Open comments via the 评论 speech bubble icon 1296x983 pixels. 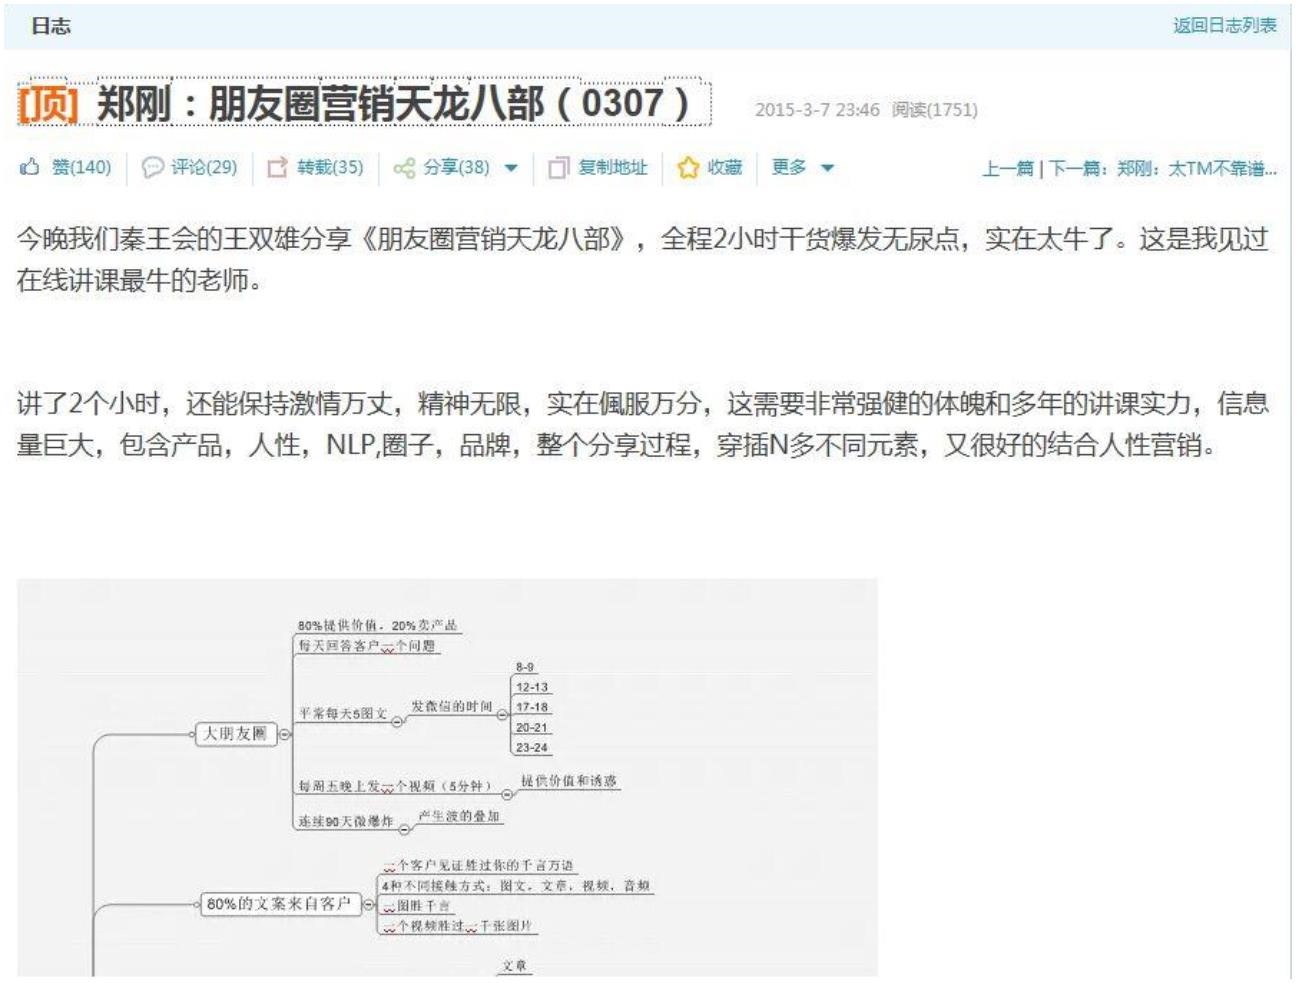(152, 168)
